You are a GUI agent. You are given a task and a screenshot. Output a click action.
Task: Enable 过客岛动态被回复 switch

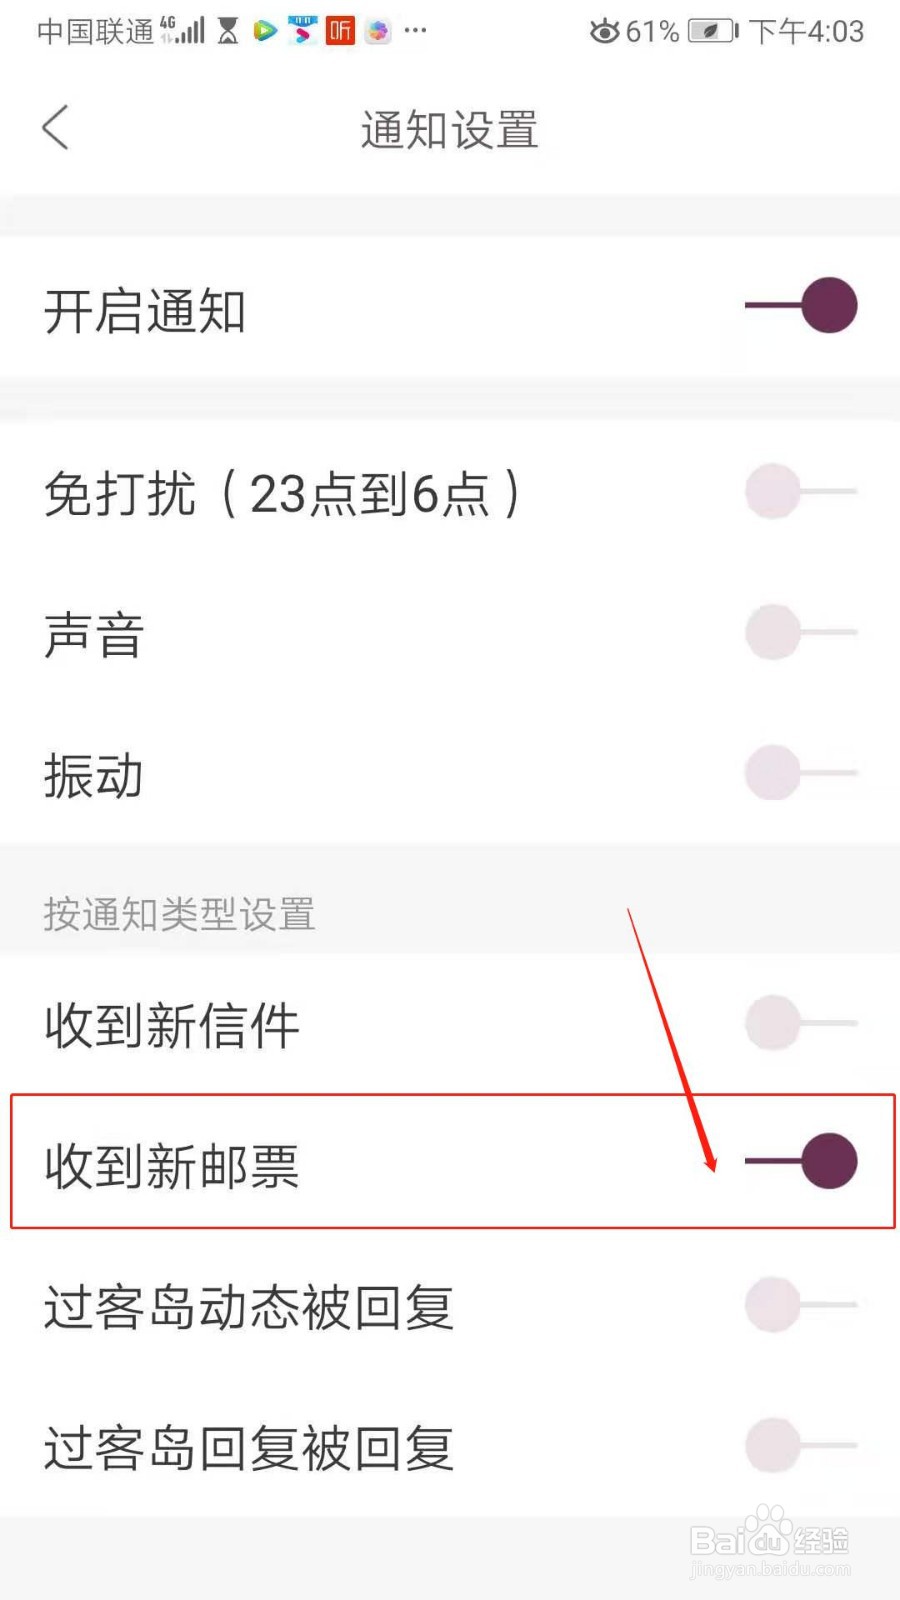point(801,1304)
